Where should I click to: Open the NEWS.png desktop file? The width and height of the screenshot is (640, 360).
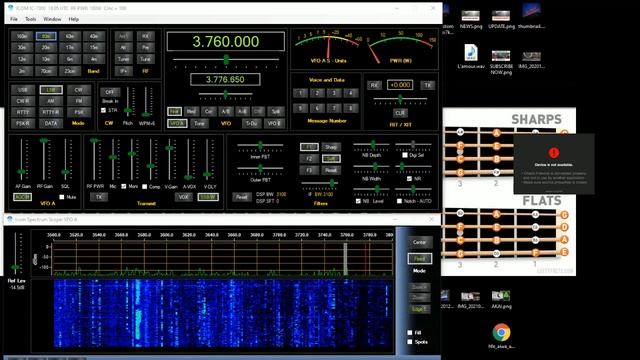[x=471, y=19]
